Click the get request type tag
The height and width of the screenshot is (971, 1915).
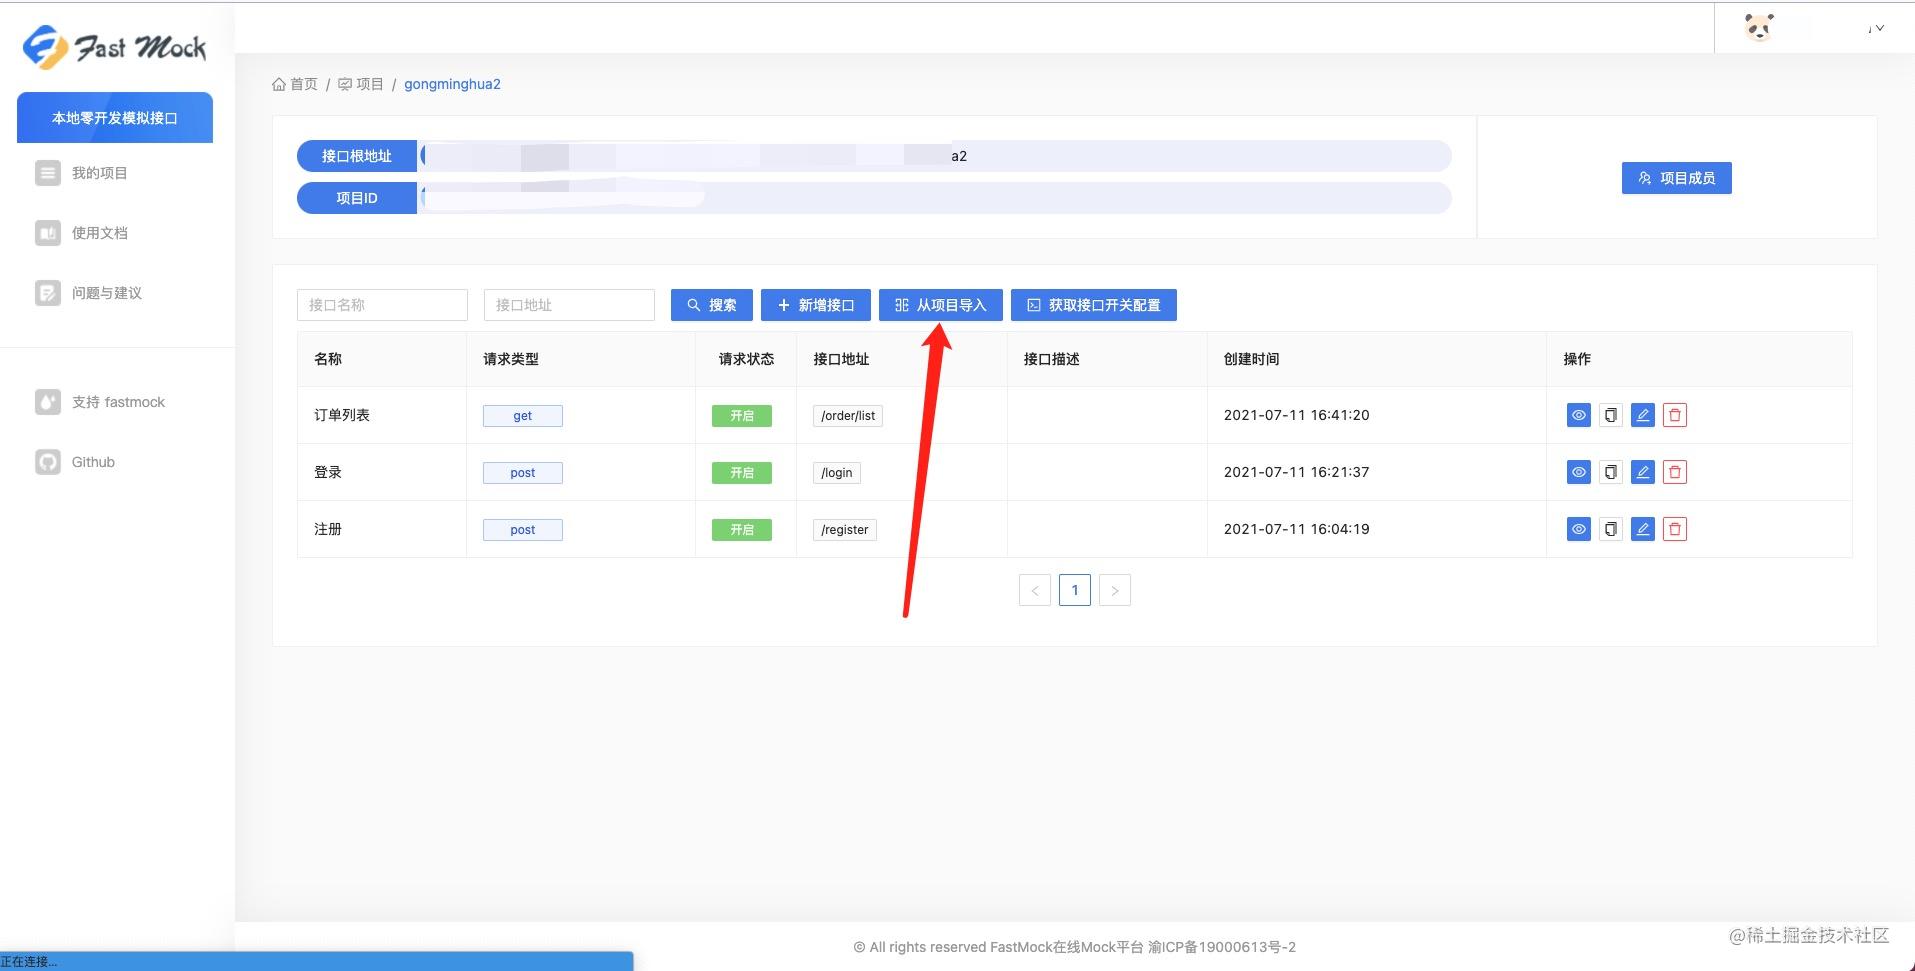[523, 416]
